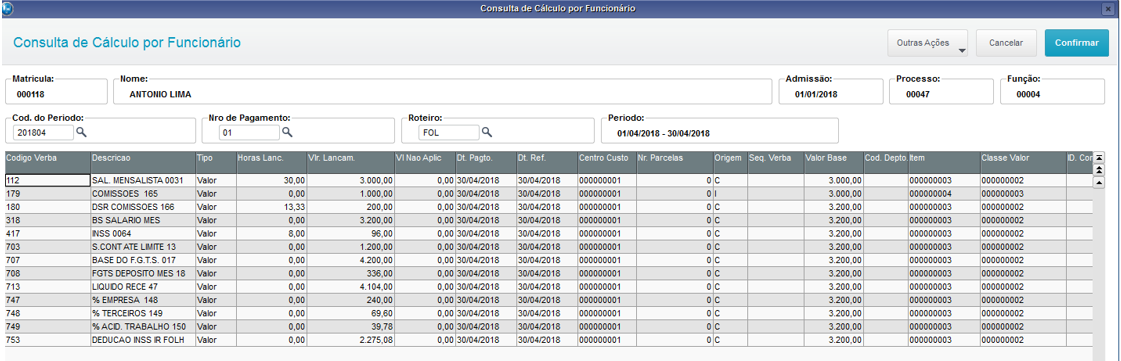This screenshot has height=361, width=1121.
Task: Select row FGTS DEPOSITO MES 18
Action: tap(548, 273)
